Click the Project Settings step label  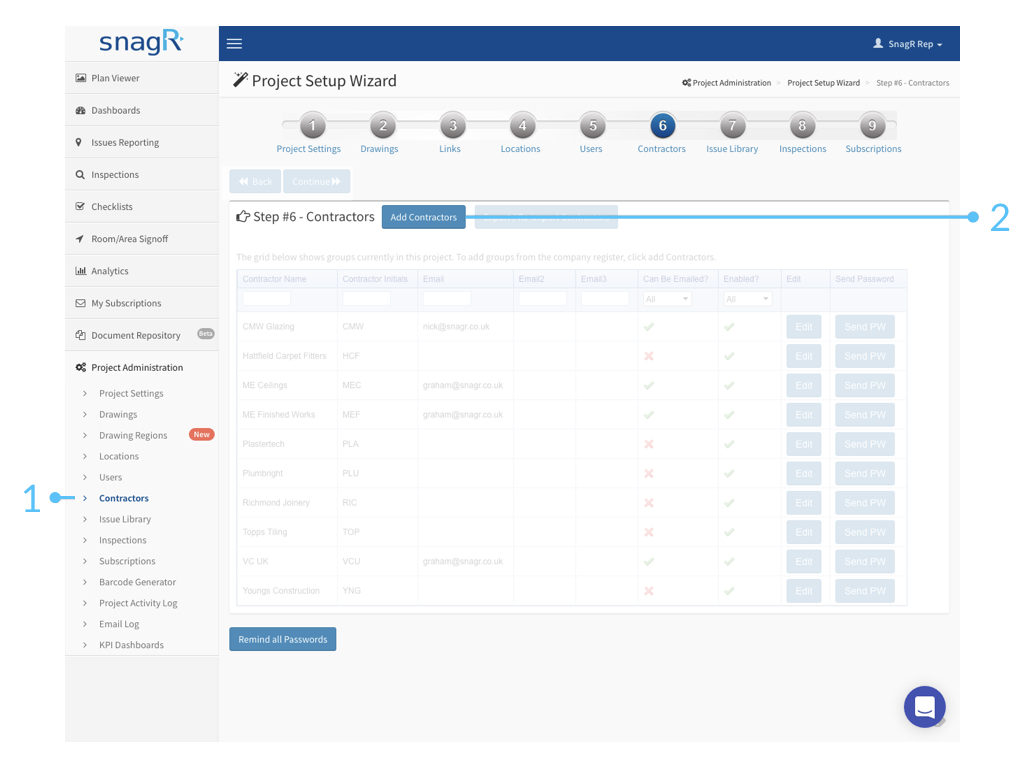308,149
